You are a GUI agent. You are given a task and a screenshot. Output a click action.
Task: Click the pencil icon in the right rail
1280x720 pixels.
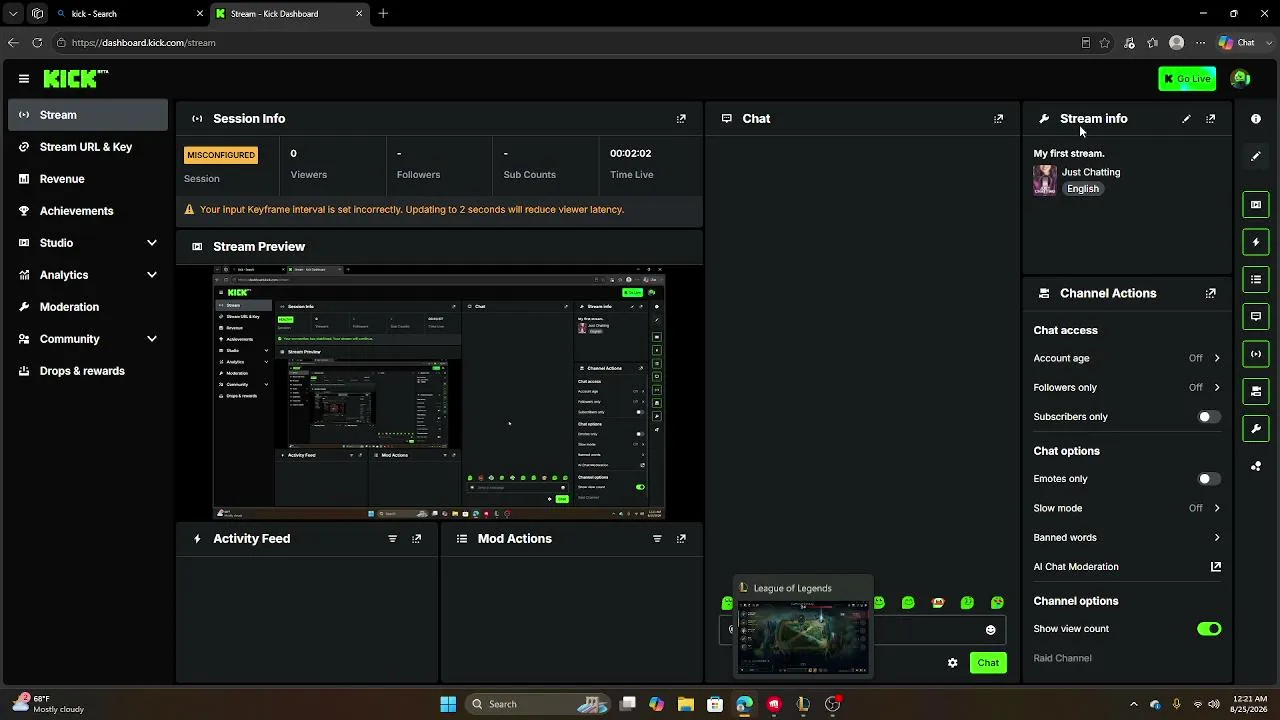click(1256, 156)
